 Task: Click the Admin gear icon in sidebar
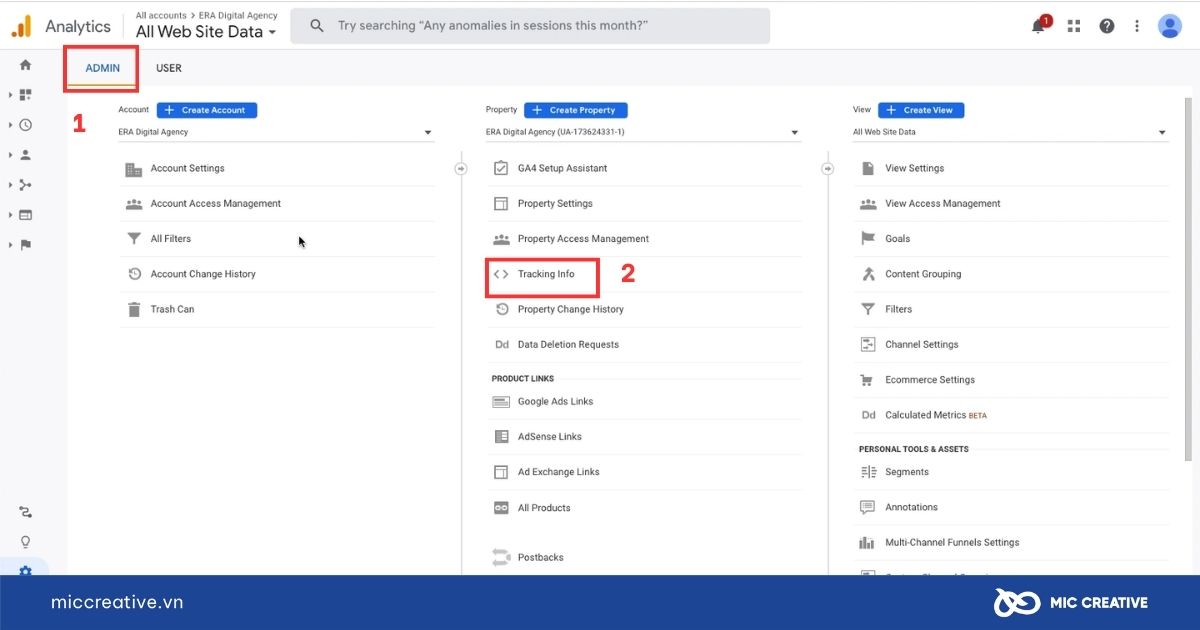26,571
